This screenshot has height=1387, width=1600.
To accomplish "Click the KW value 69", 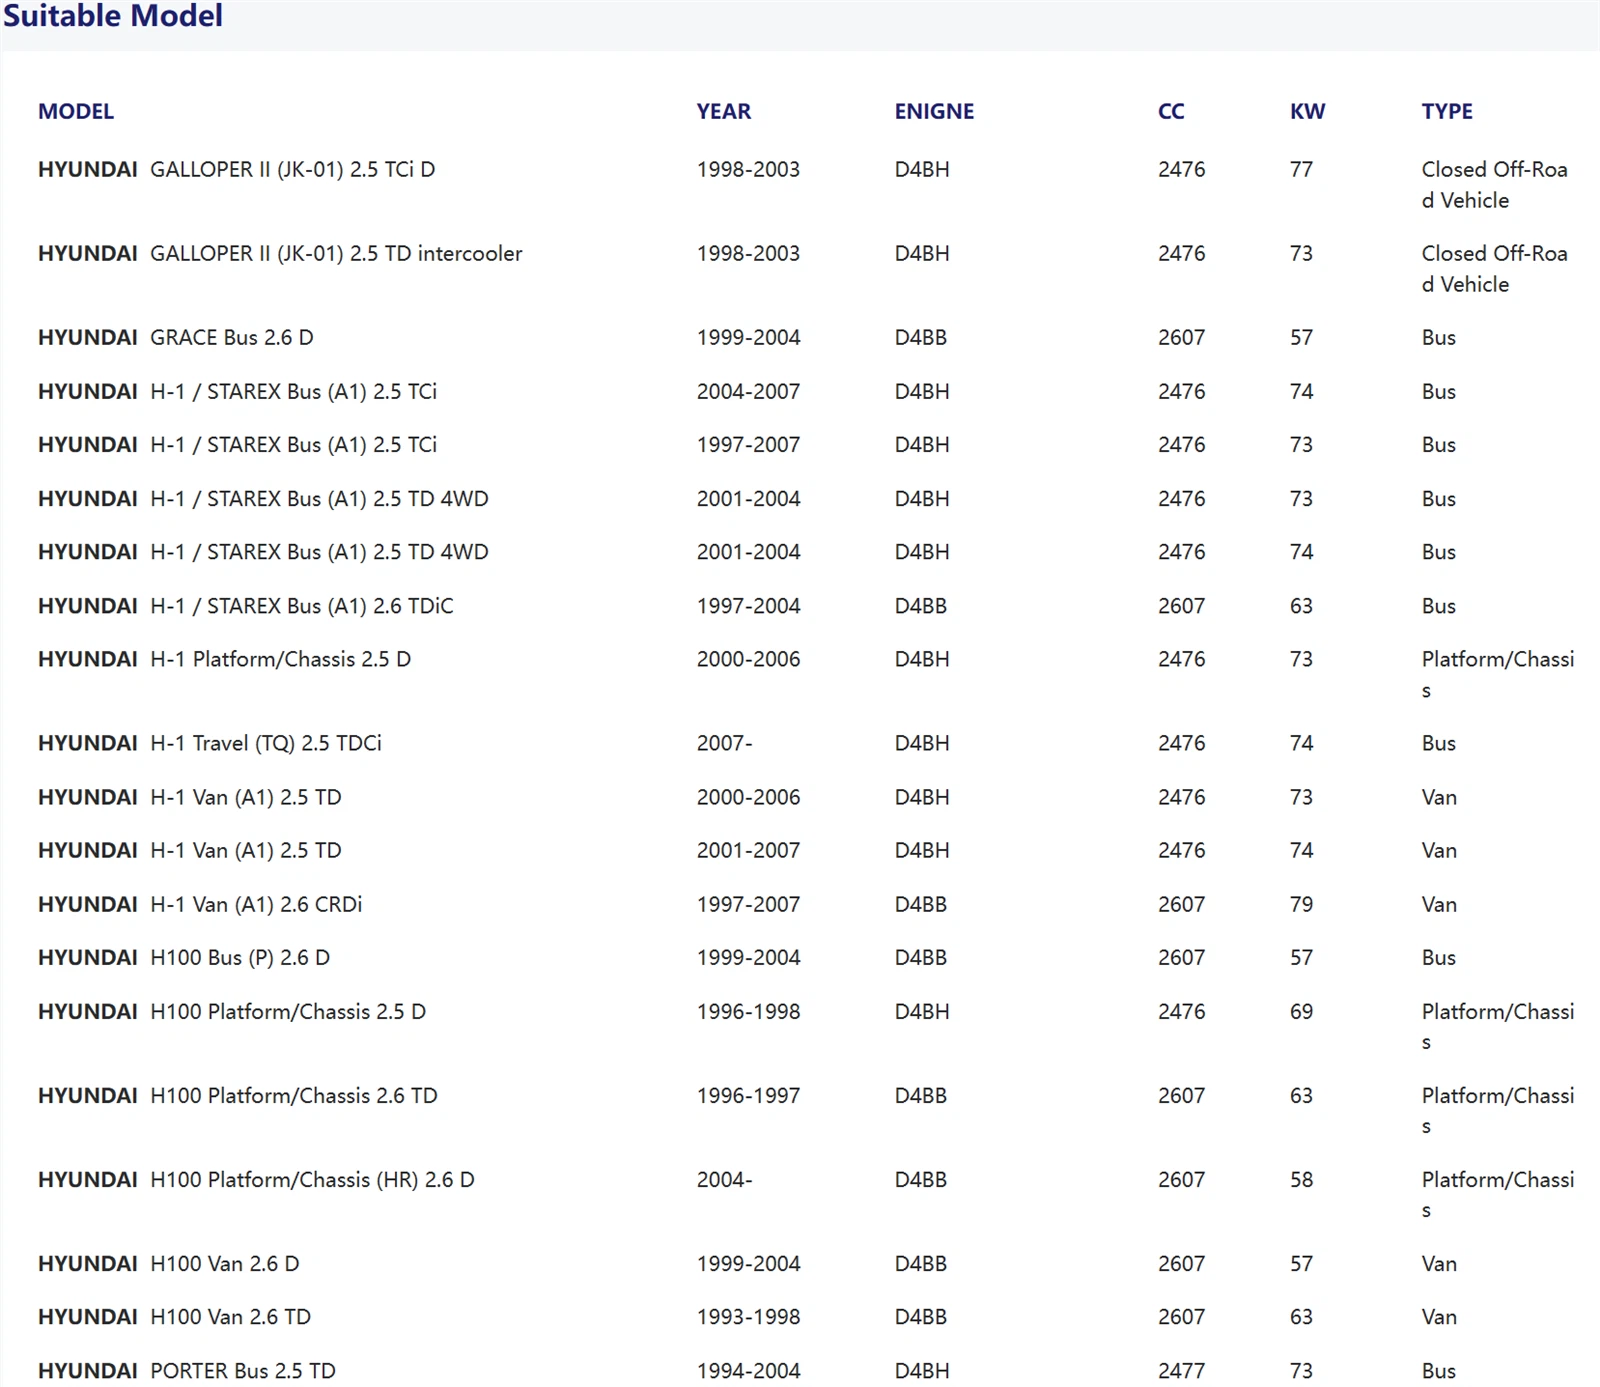I will pyautogui.click(x=1301, y=1012).
